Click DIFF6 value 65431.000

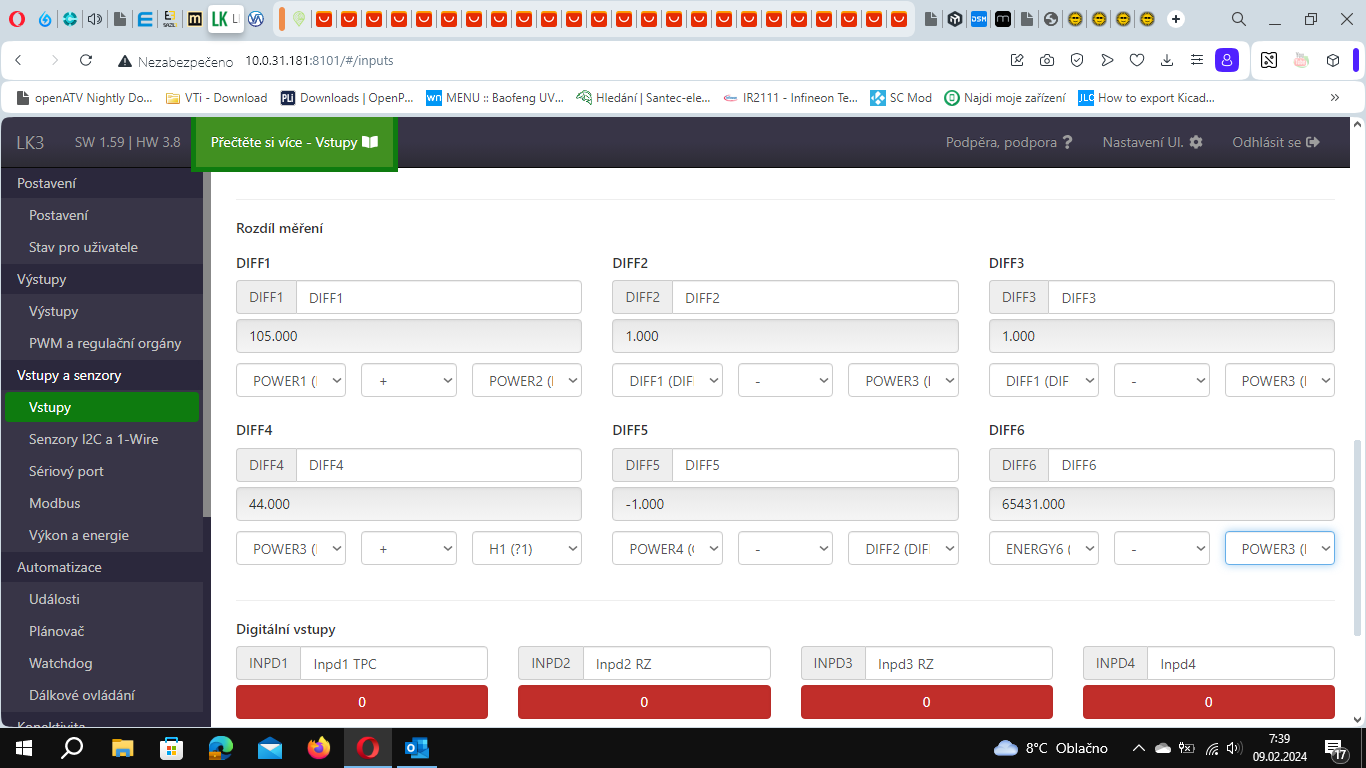[x=1162, y=504]
